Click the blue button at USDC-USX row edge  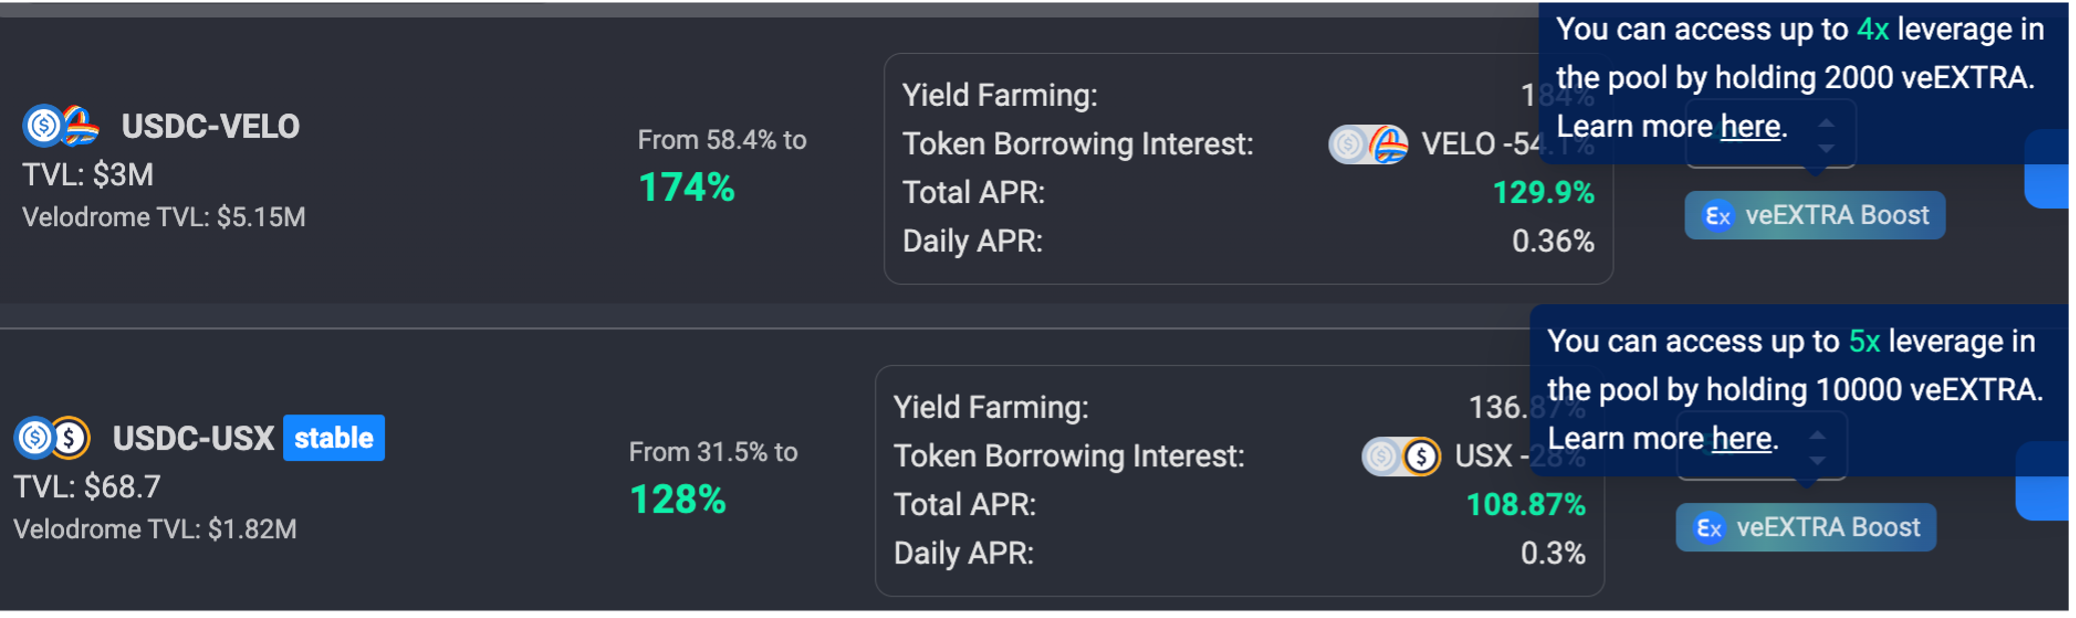[2041, 481]
